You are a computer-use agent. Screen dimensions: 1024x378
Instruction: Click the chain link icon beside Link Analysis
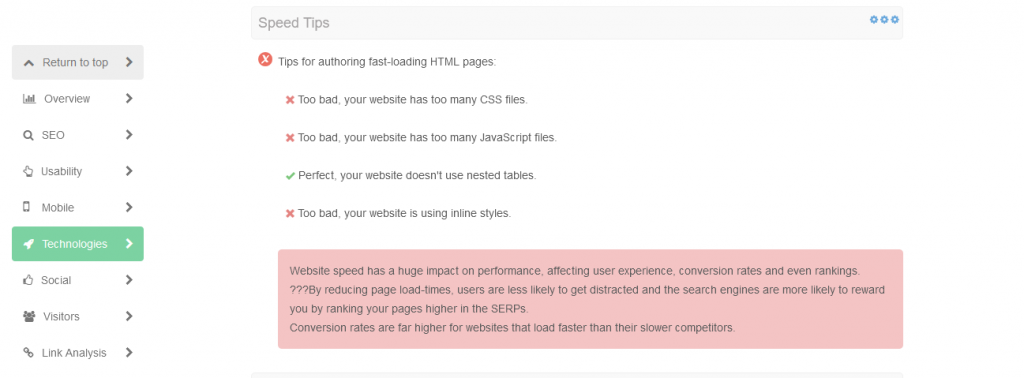point(28,353)
